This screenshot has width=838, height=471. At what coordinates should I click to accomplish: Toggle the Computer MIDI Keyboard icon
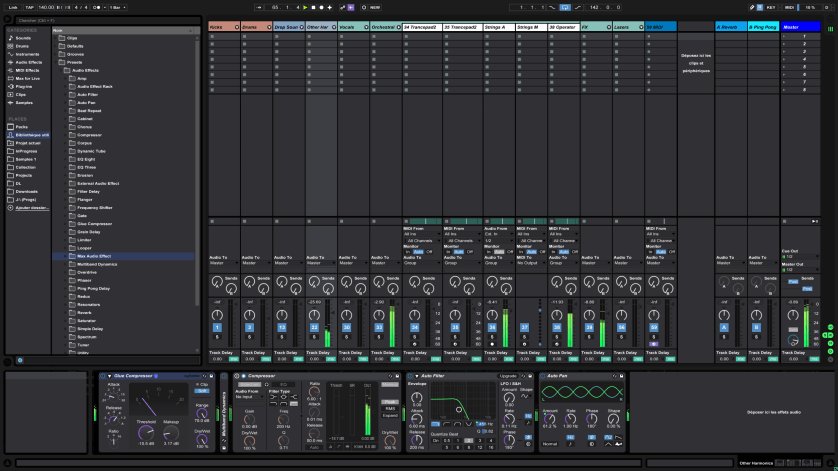pos(759,7)
